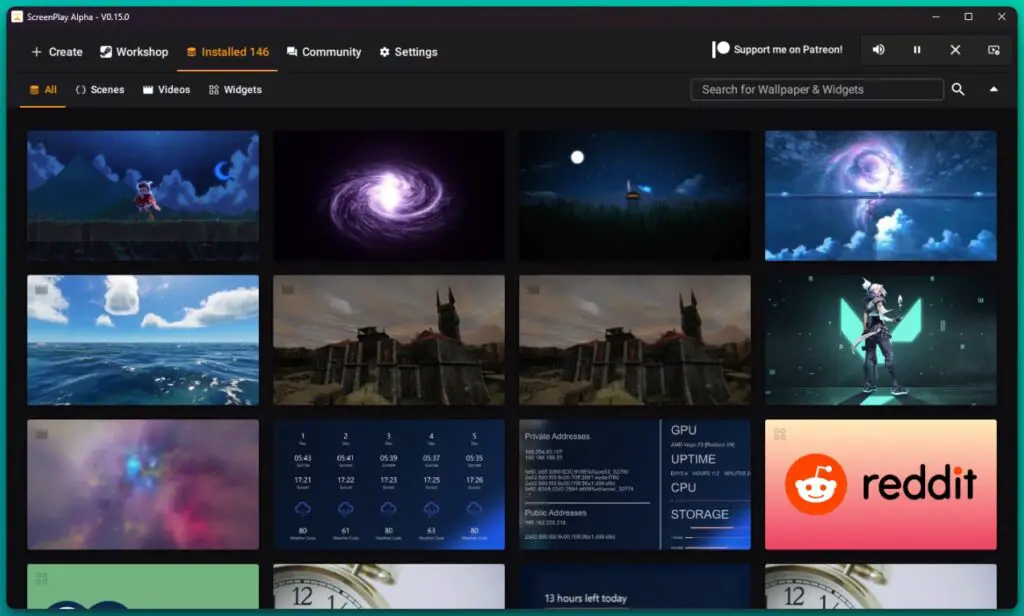Click the Patreon logo icon
Viewport: 1024px width, 616px height.
point(720,49)
